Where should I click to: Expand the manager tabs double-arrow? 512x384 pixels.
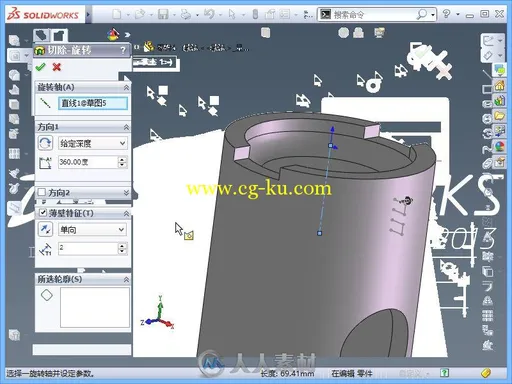pos(127,34)
